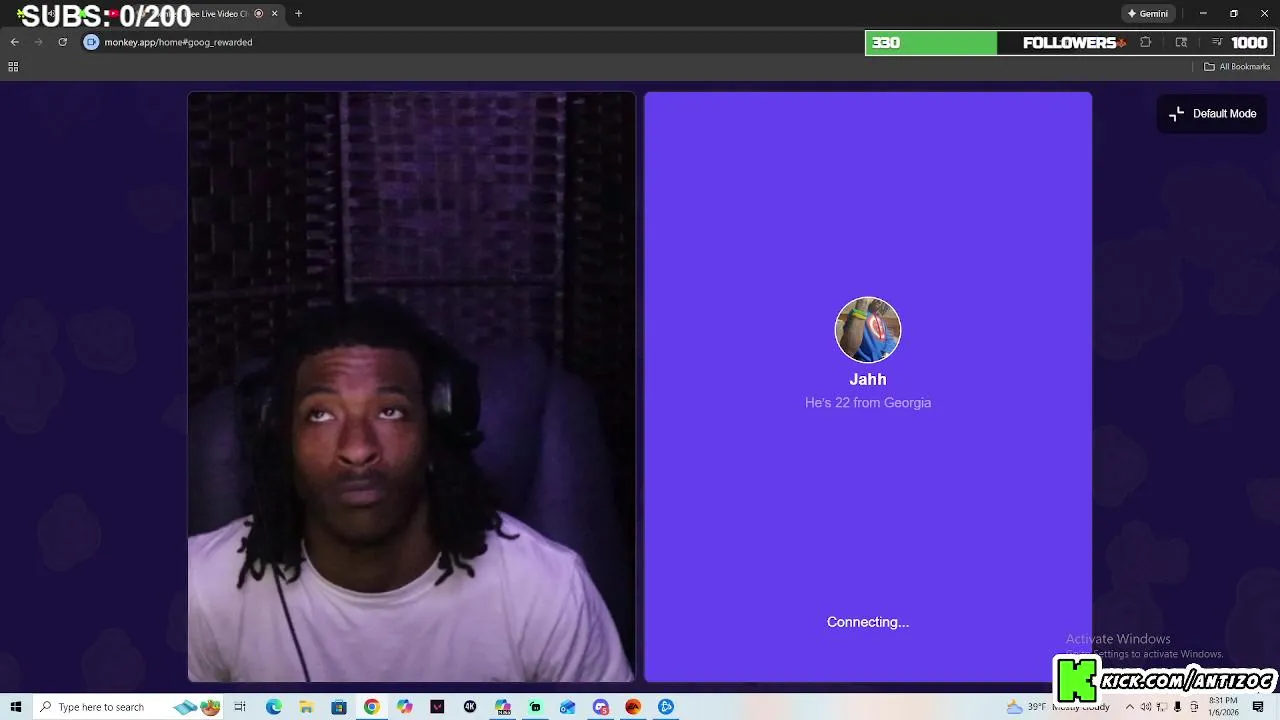The image size is (1280, 720).
Task: Open the microphone tray icon
Action: [1177, 707]
